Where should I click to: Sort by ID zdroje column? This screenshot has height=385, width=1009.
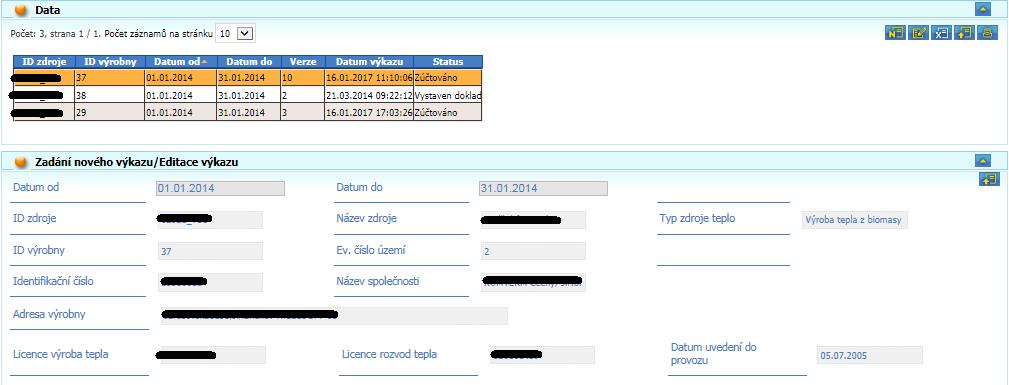[x=44, y=62]
